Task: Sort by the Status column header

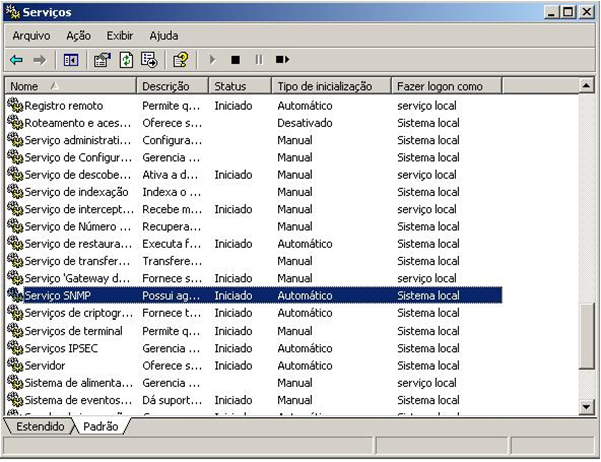Action: pyautogui.click(x=240, y=87)
